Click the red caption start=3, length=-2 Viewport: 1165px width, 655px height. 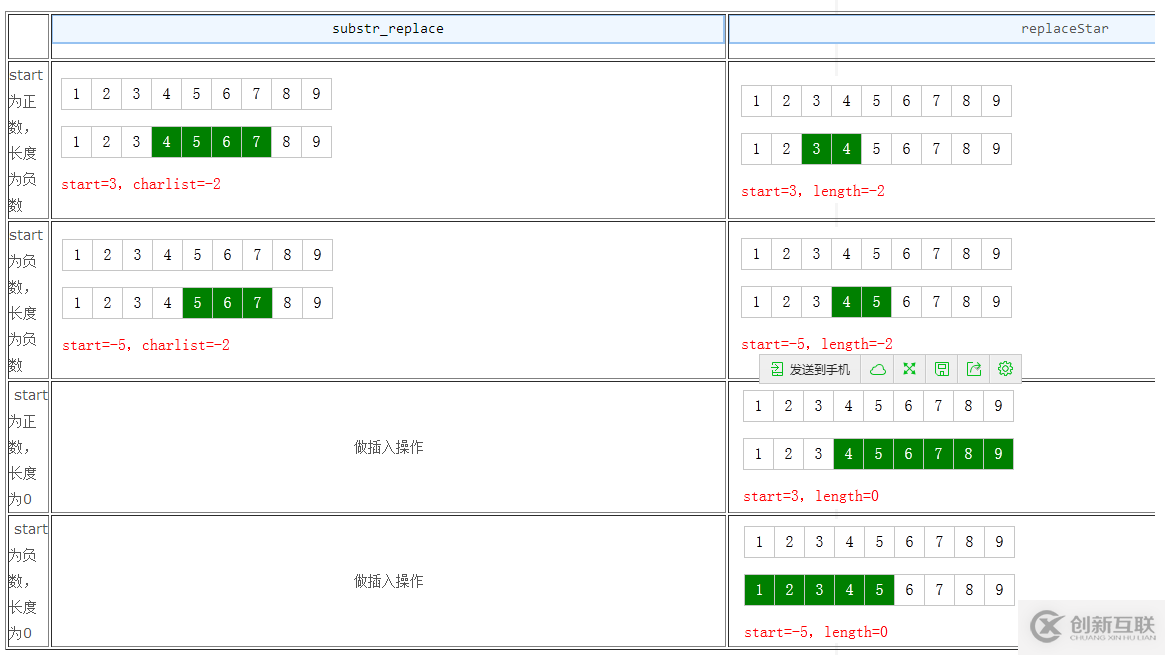pos(813,192)
